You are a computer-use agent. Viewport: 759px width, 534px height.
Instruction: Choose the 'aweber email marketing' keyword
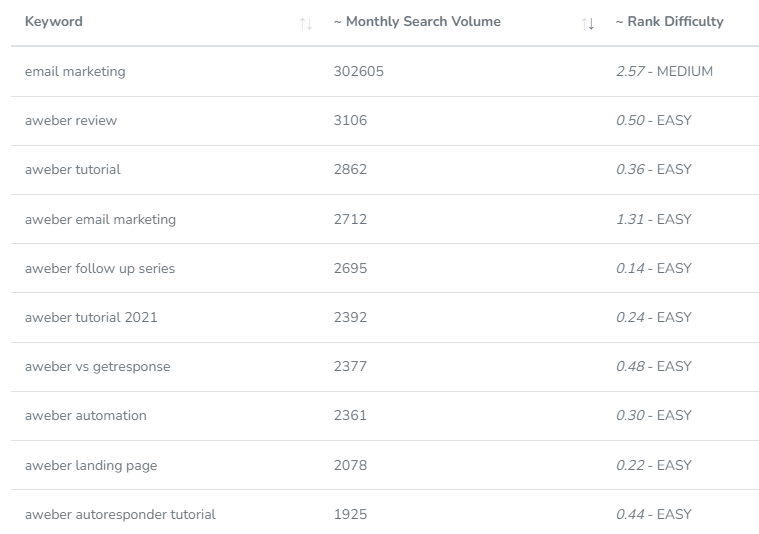(100, 219)
